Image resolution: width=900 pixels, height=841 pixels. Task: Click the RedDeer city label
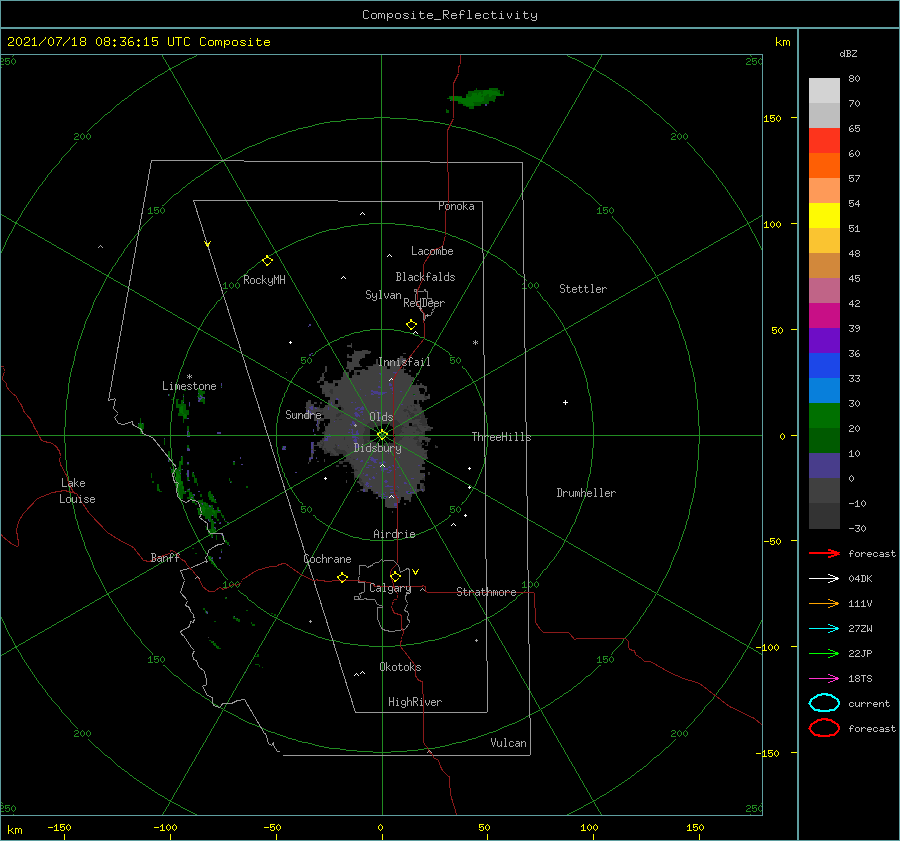(x=424, y=303)
